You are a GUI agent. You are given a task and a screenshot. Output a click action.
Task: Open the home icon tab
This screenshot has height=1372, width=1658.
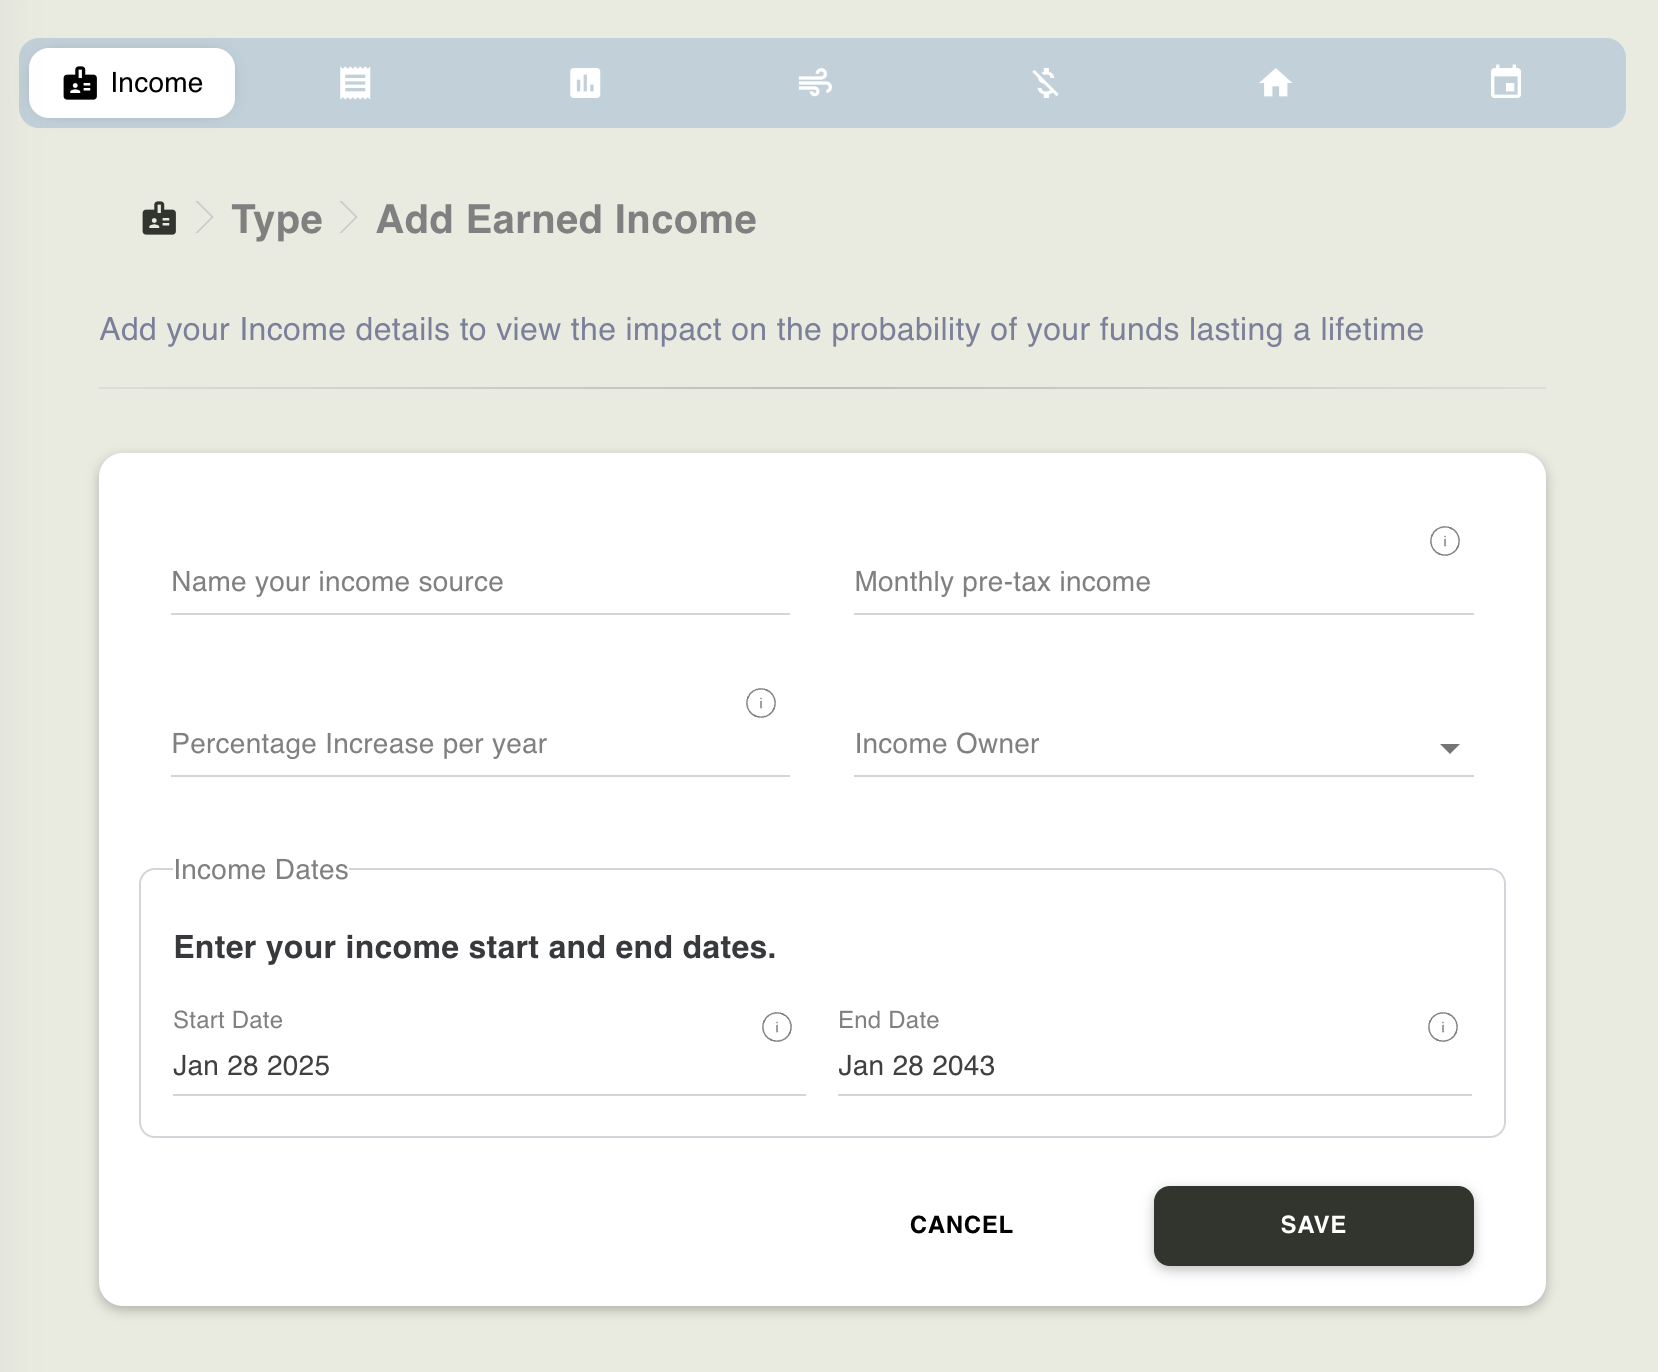[1275, 83]
